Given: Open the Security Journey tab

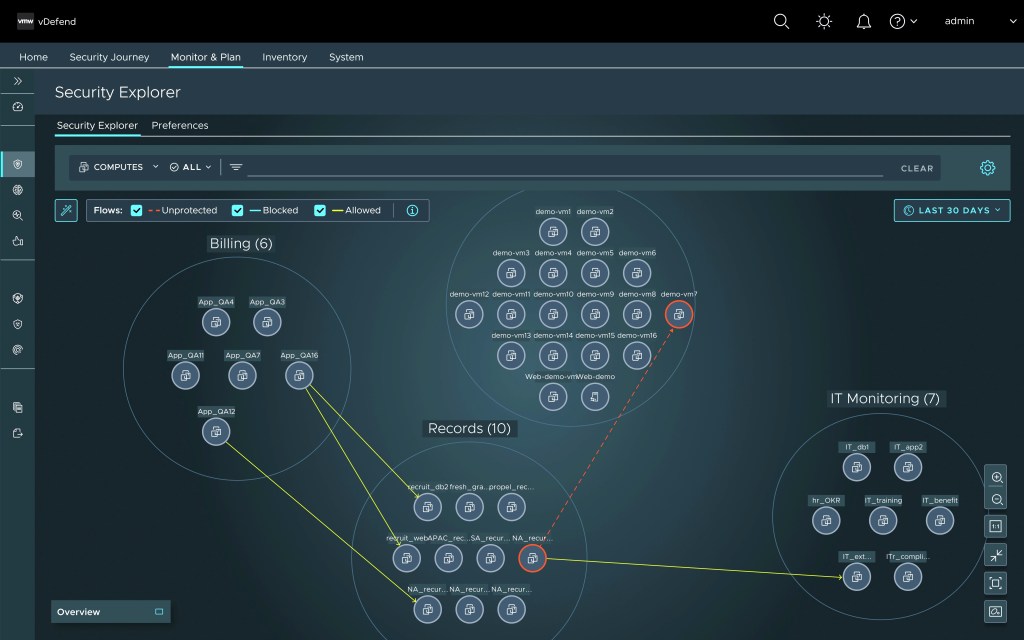Looking at the screenshot, I should click(x=109, y=57).
